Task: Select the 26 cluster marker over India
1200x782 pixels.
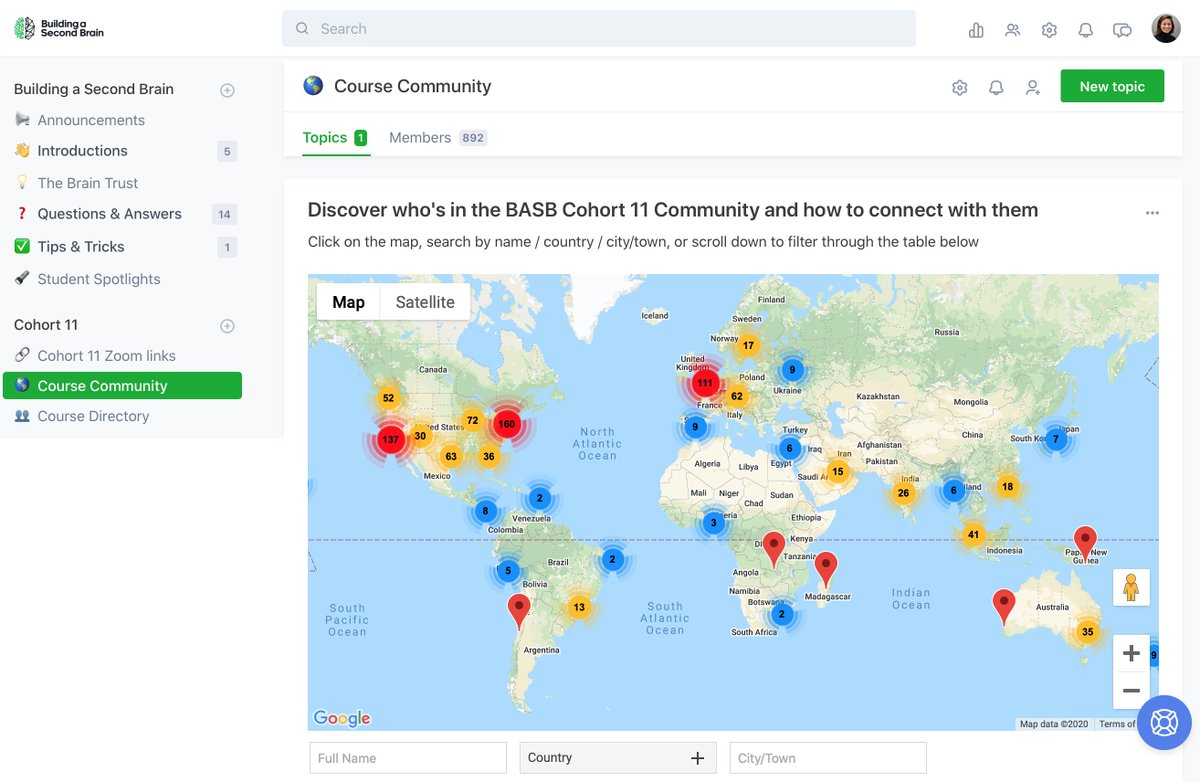Action: [x=903, y=493]
